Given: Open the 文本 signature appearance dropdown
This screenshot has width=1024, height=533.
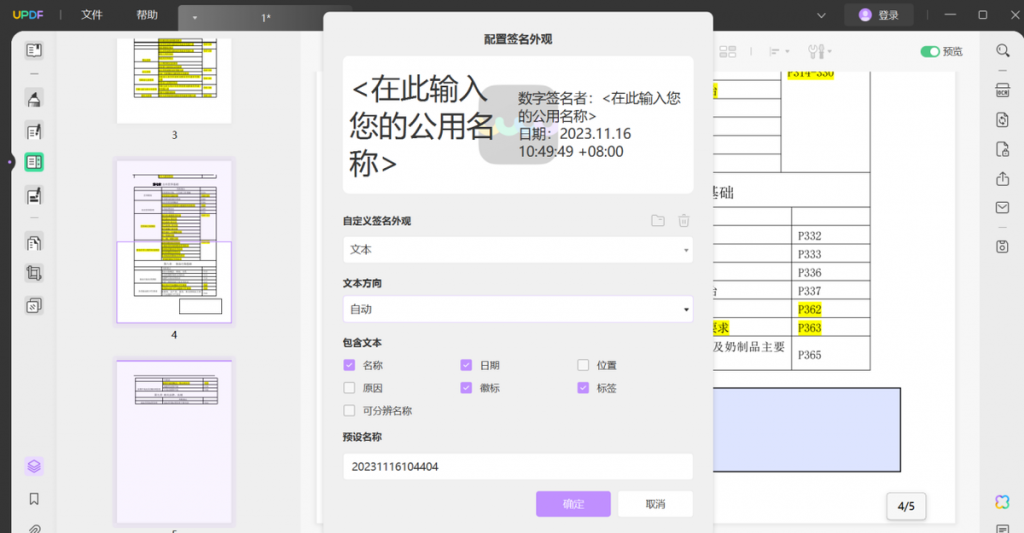Looking at the screenshot, I should (518, 250).
